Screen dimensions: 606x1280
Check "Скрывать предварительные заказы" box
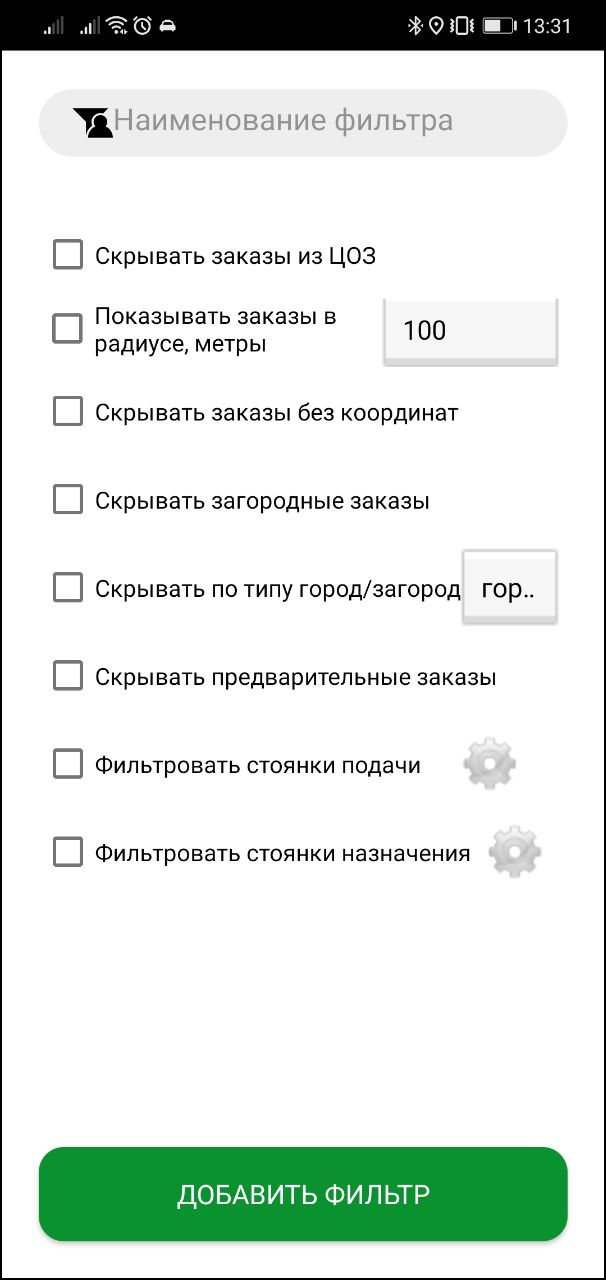tap(68, 676)
